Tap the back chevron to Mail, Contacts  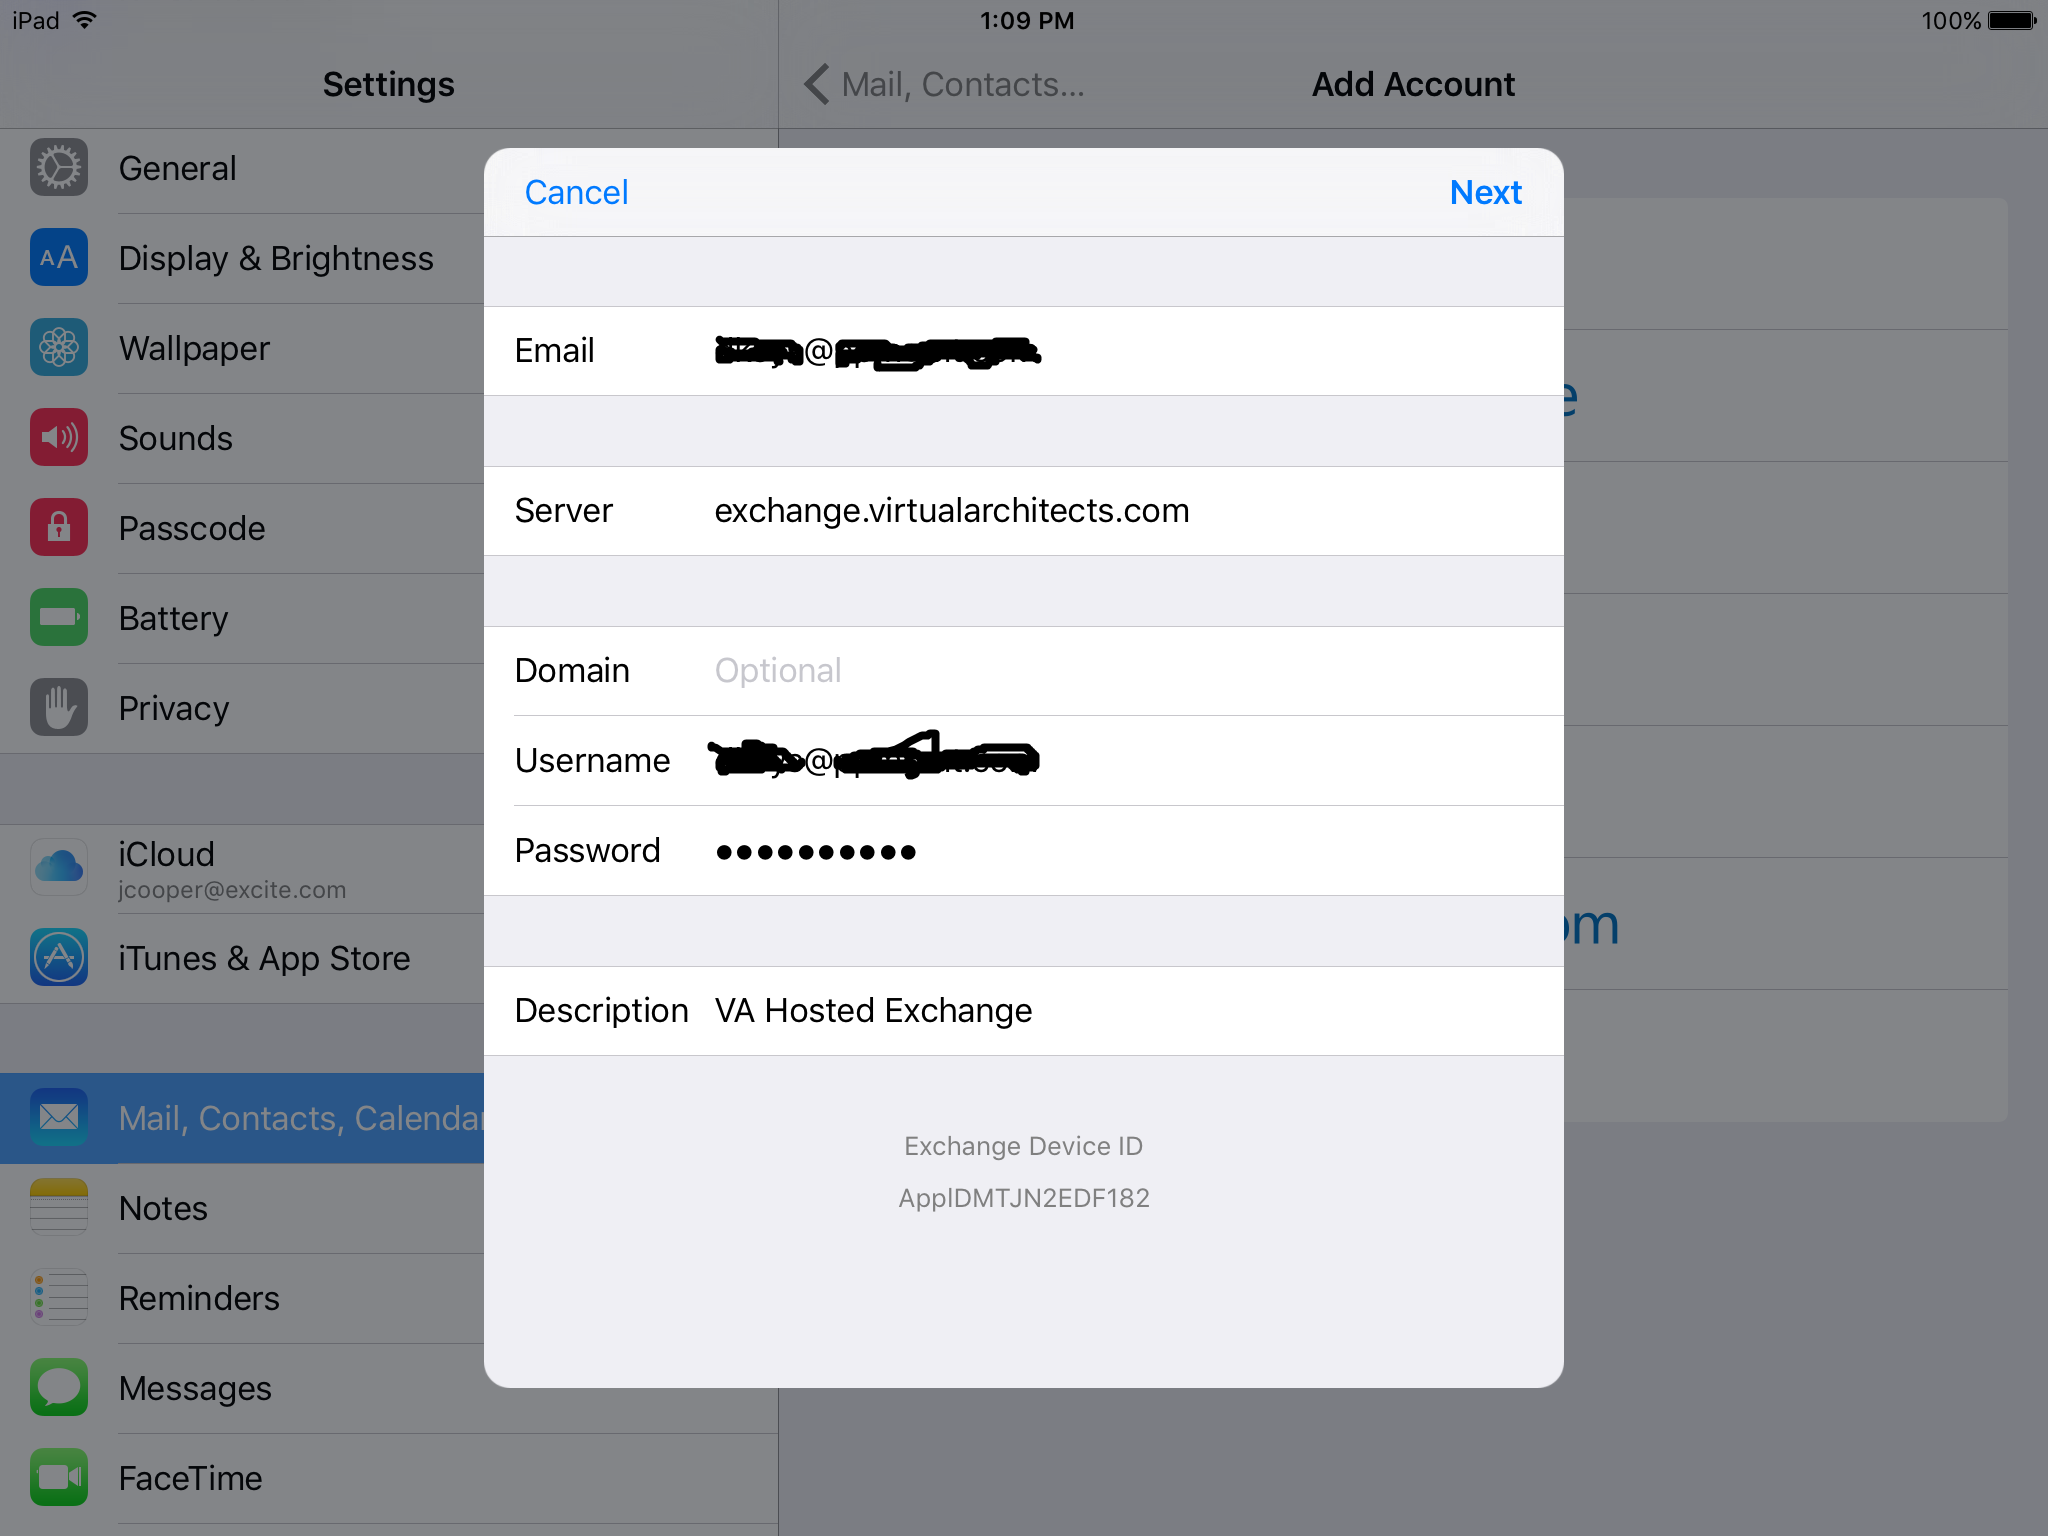817,85
